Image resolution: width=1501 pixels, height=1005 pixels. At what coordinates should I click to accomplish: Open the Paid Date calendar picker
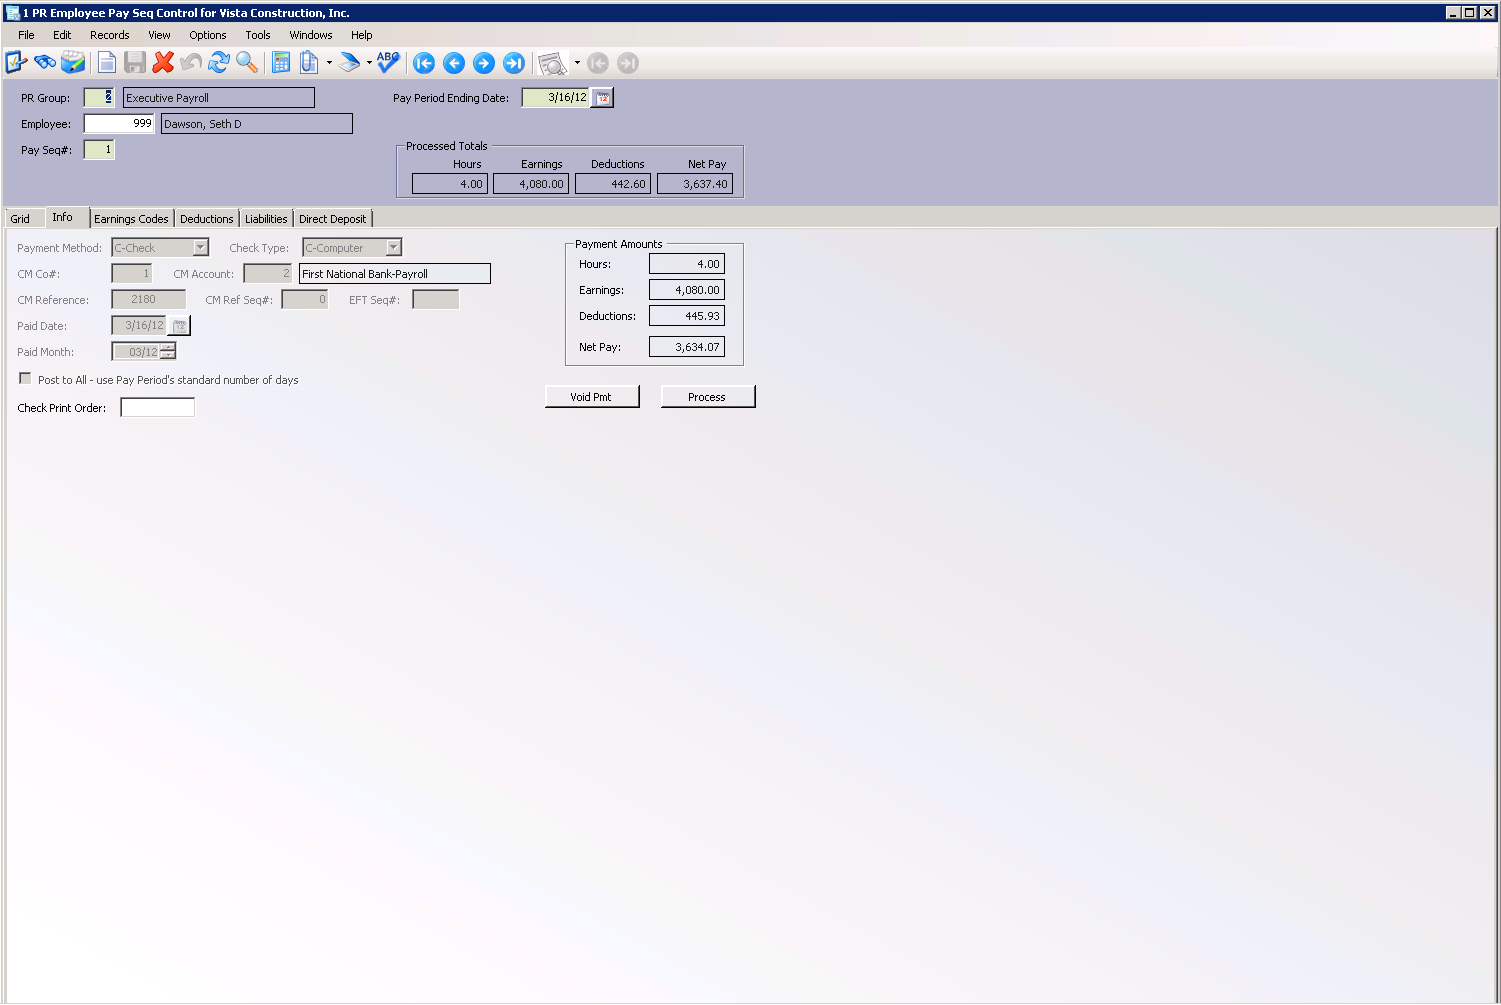[180, 326]
